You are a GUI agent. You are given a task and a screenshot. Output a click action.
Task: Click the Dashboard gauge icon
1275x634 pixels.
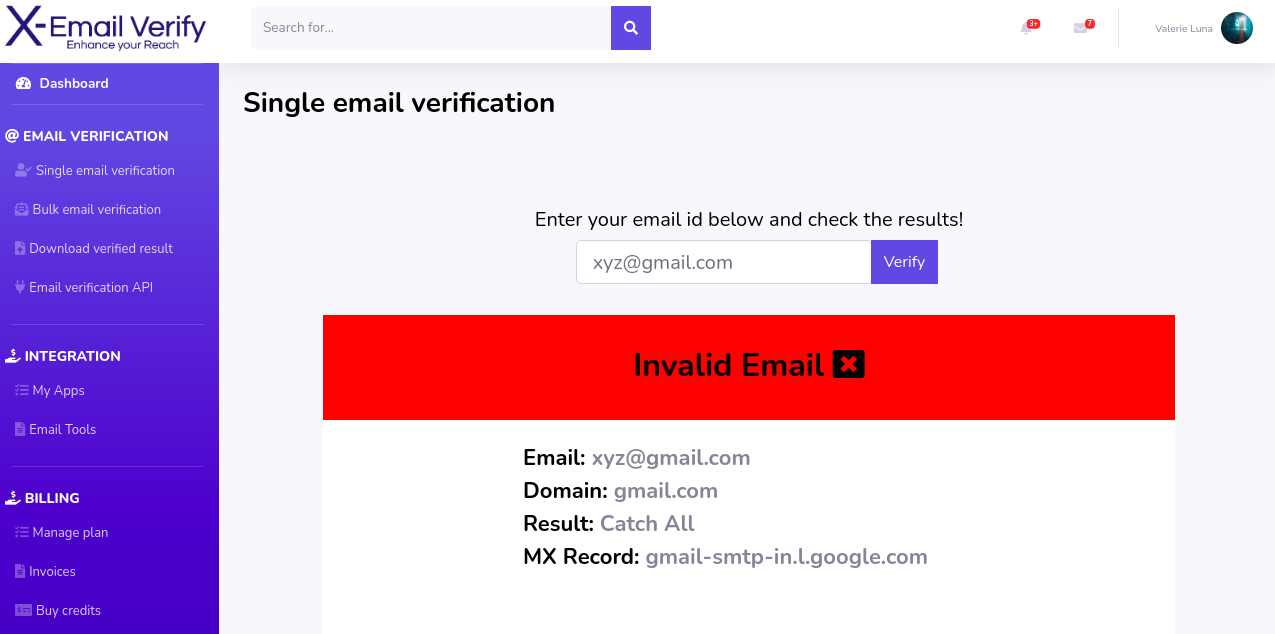[x=24, y=84]
